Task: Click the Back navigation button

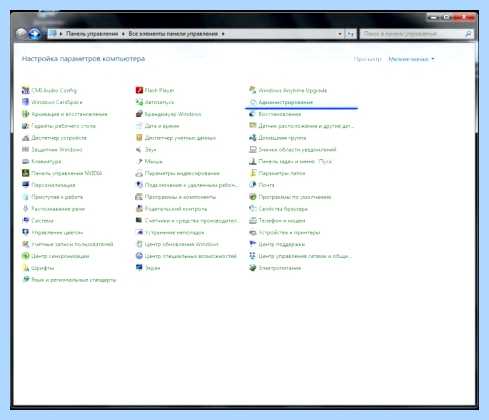Action: point(21,33)
